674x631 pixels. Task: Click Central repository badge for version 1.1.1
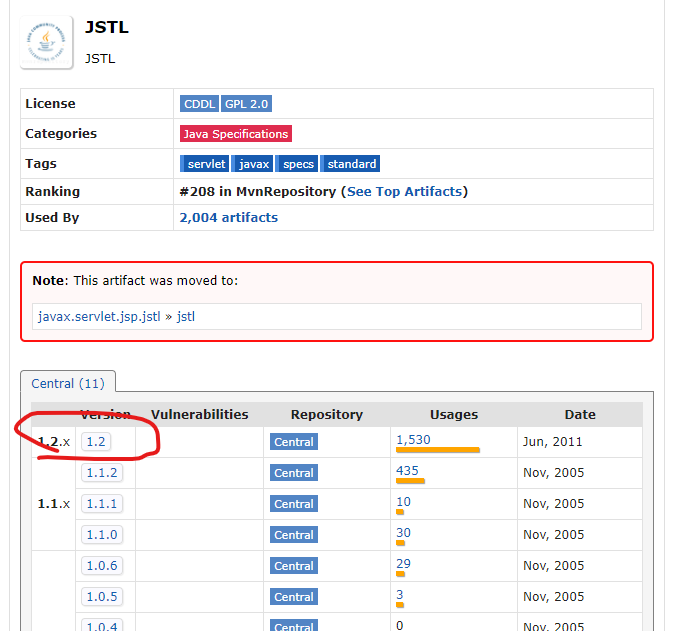click(294, 504)
